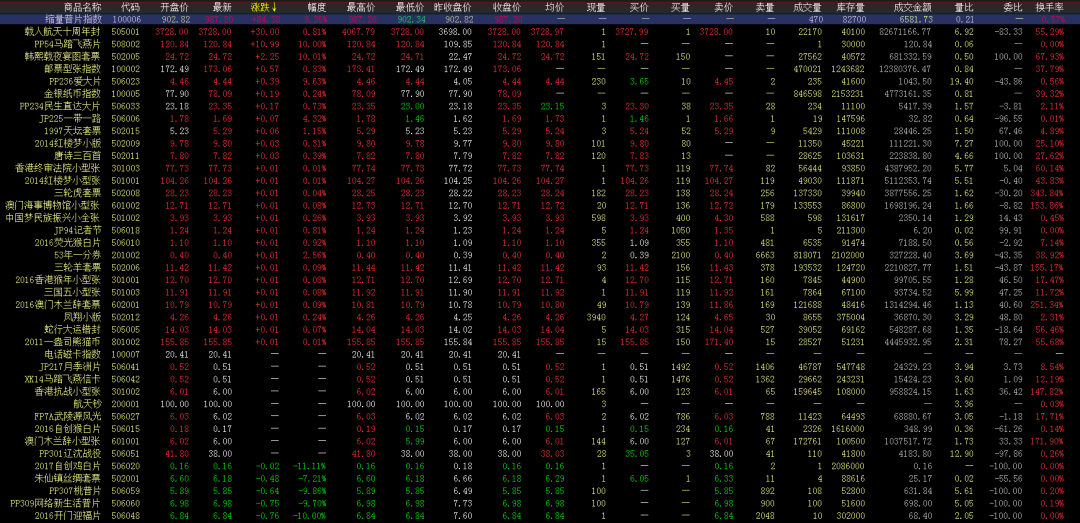
Task: Select the 三国五小型张 row
Action: 540,291
